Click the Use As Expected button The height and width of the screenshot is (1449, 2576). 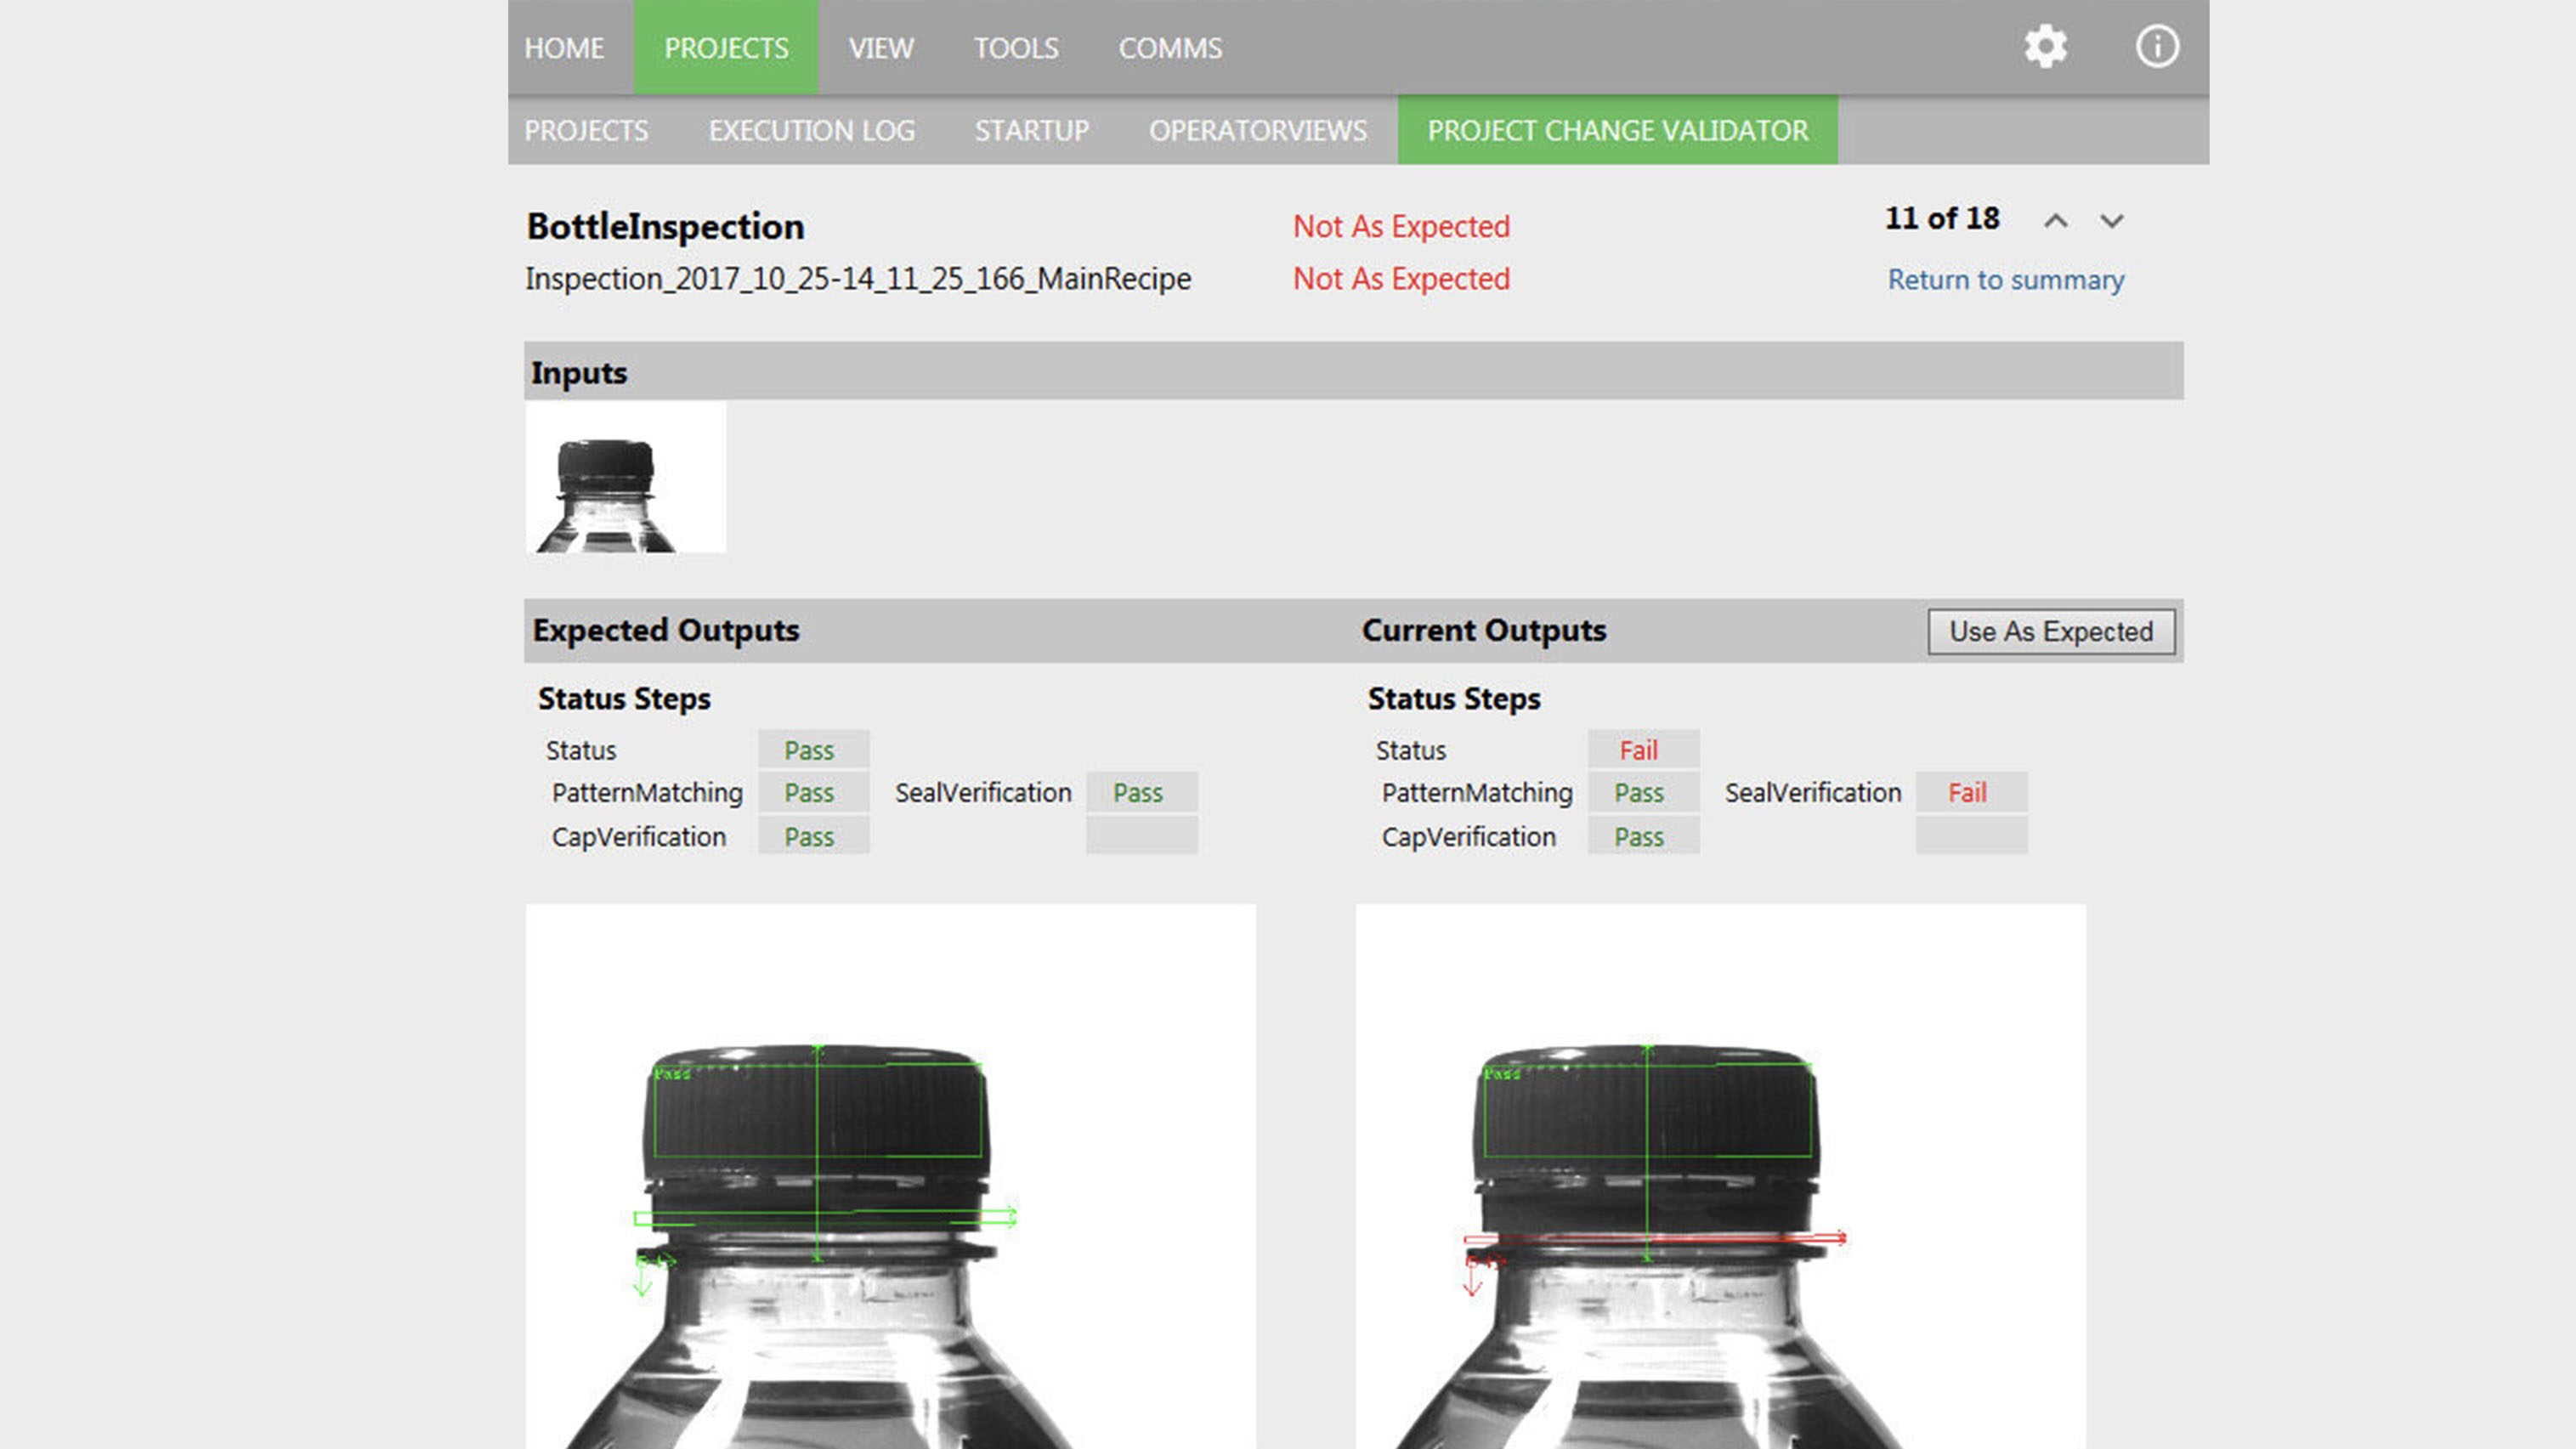(x=2050, y=631)
